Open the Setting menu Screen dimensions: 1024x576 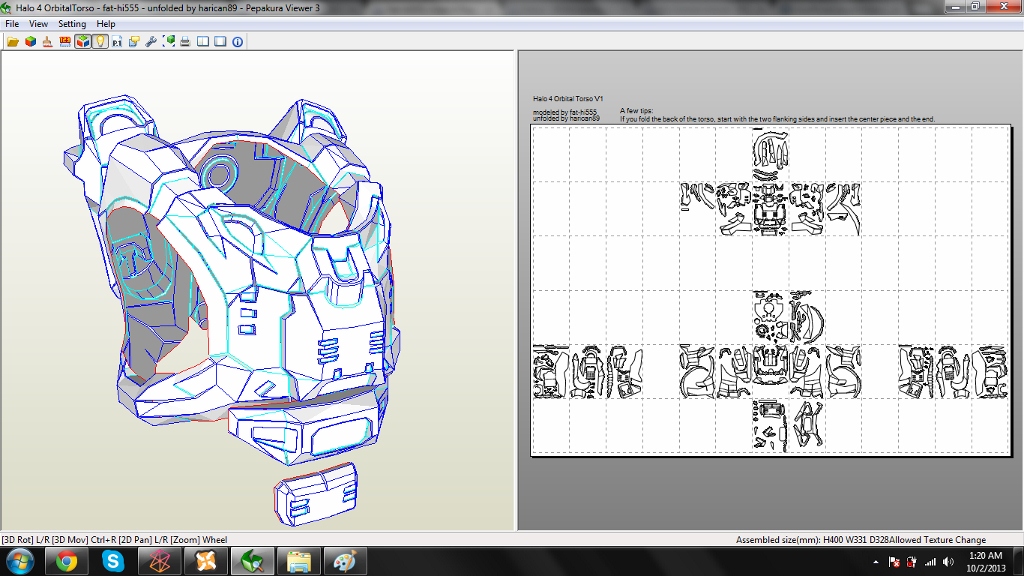click(72, 24)
